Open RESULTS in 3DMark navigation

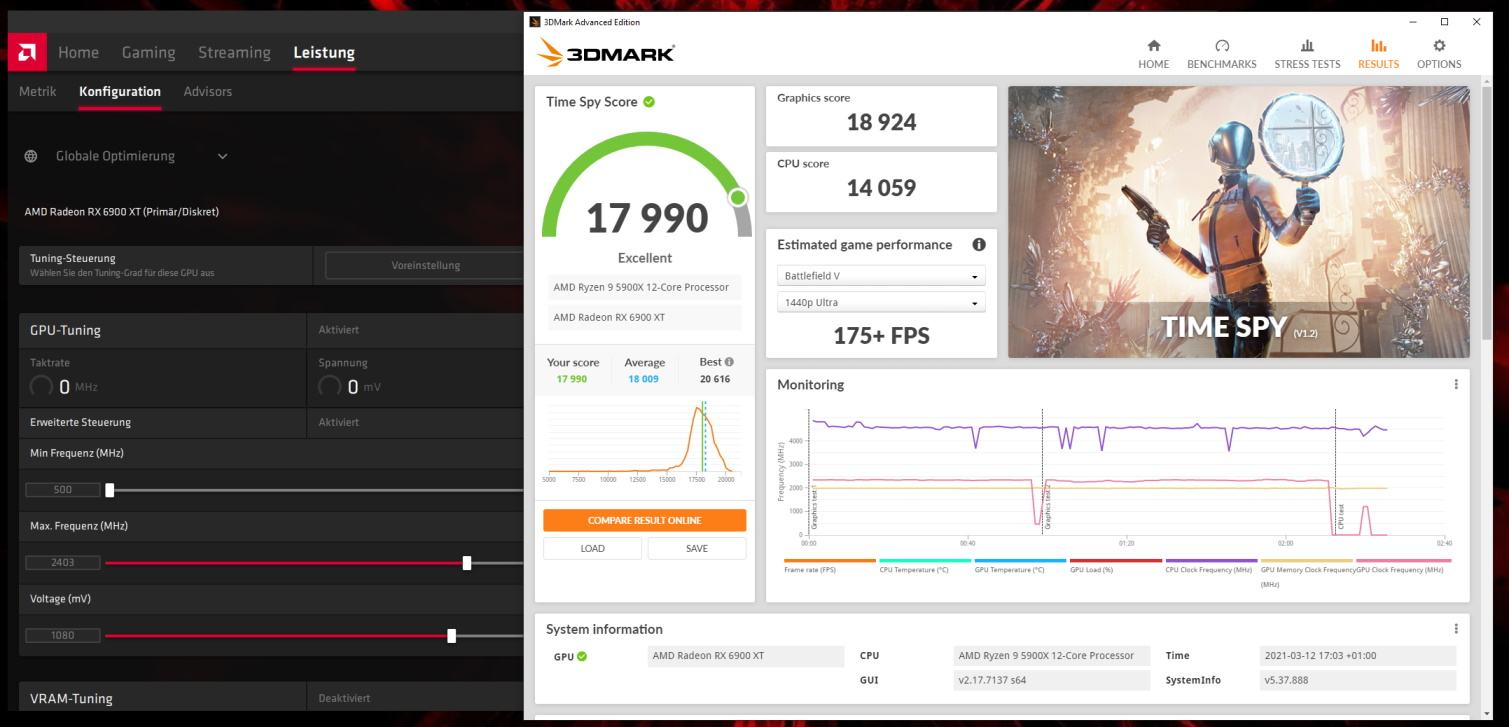click(x=1378, y=54)
